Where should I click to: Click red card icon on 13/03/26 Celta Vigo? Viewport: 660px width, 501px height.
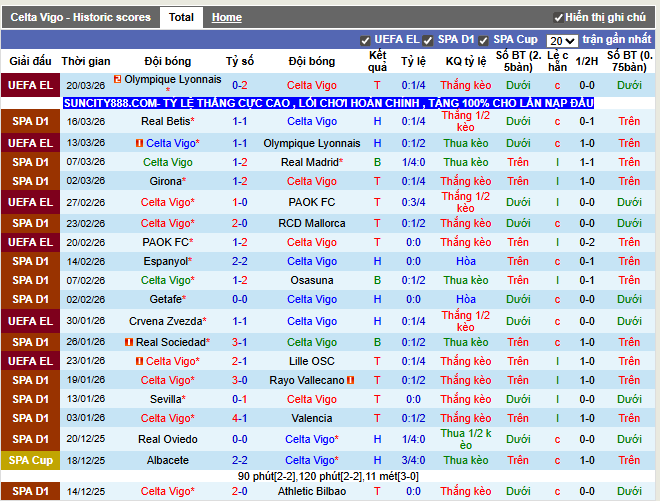(x=139, y=143)
